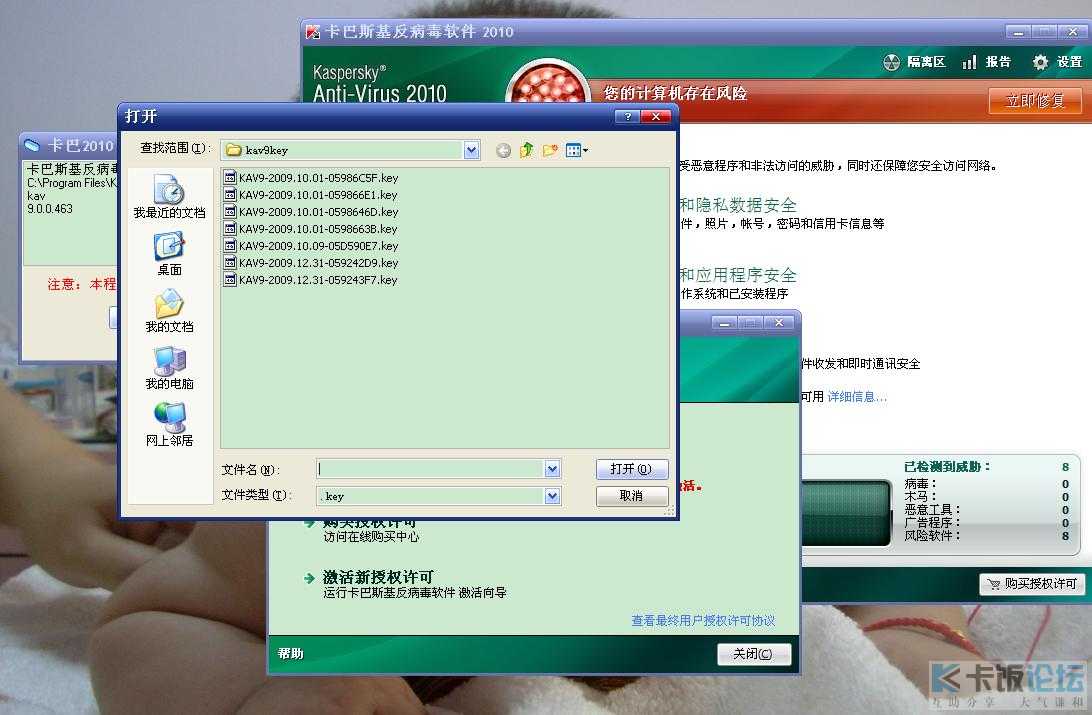Click the red Kaspersky protection status indicator
1092x715 pixels.
[548, 81]
